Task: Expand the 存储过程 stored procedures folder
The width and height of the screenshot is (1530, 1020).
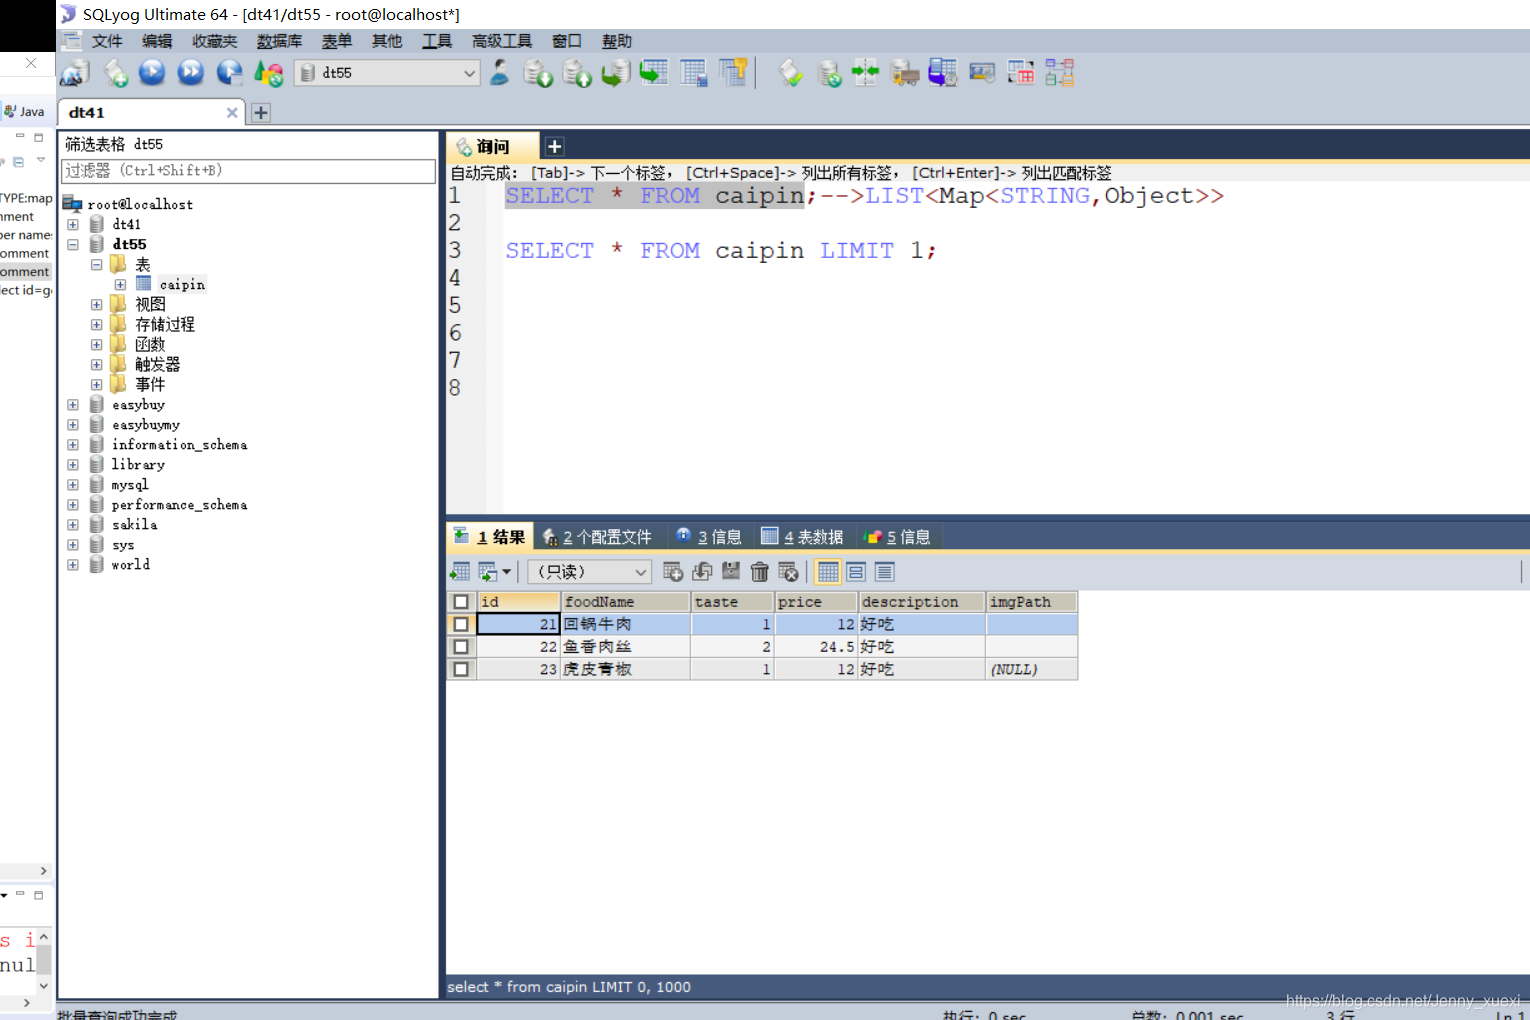Action: tap(97, 325)
